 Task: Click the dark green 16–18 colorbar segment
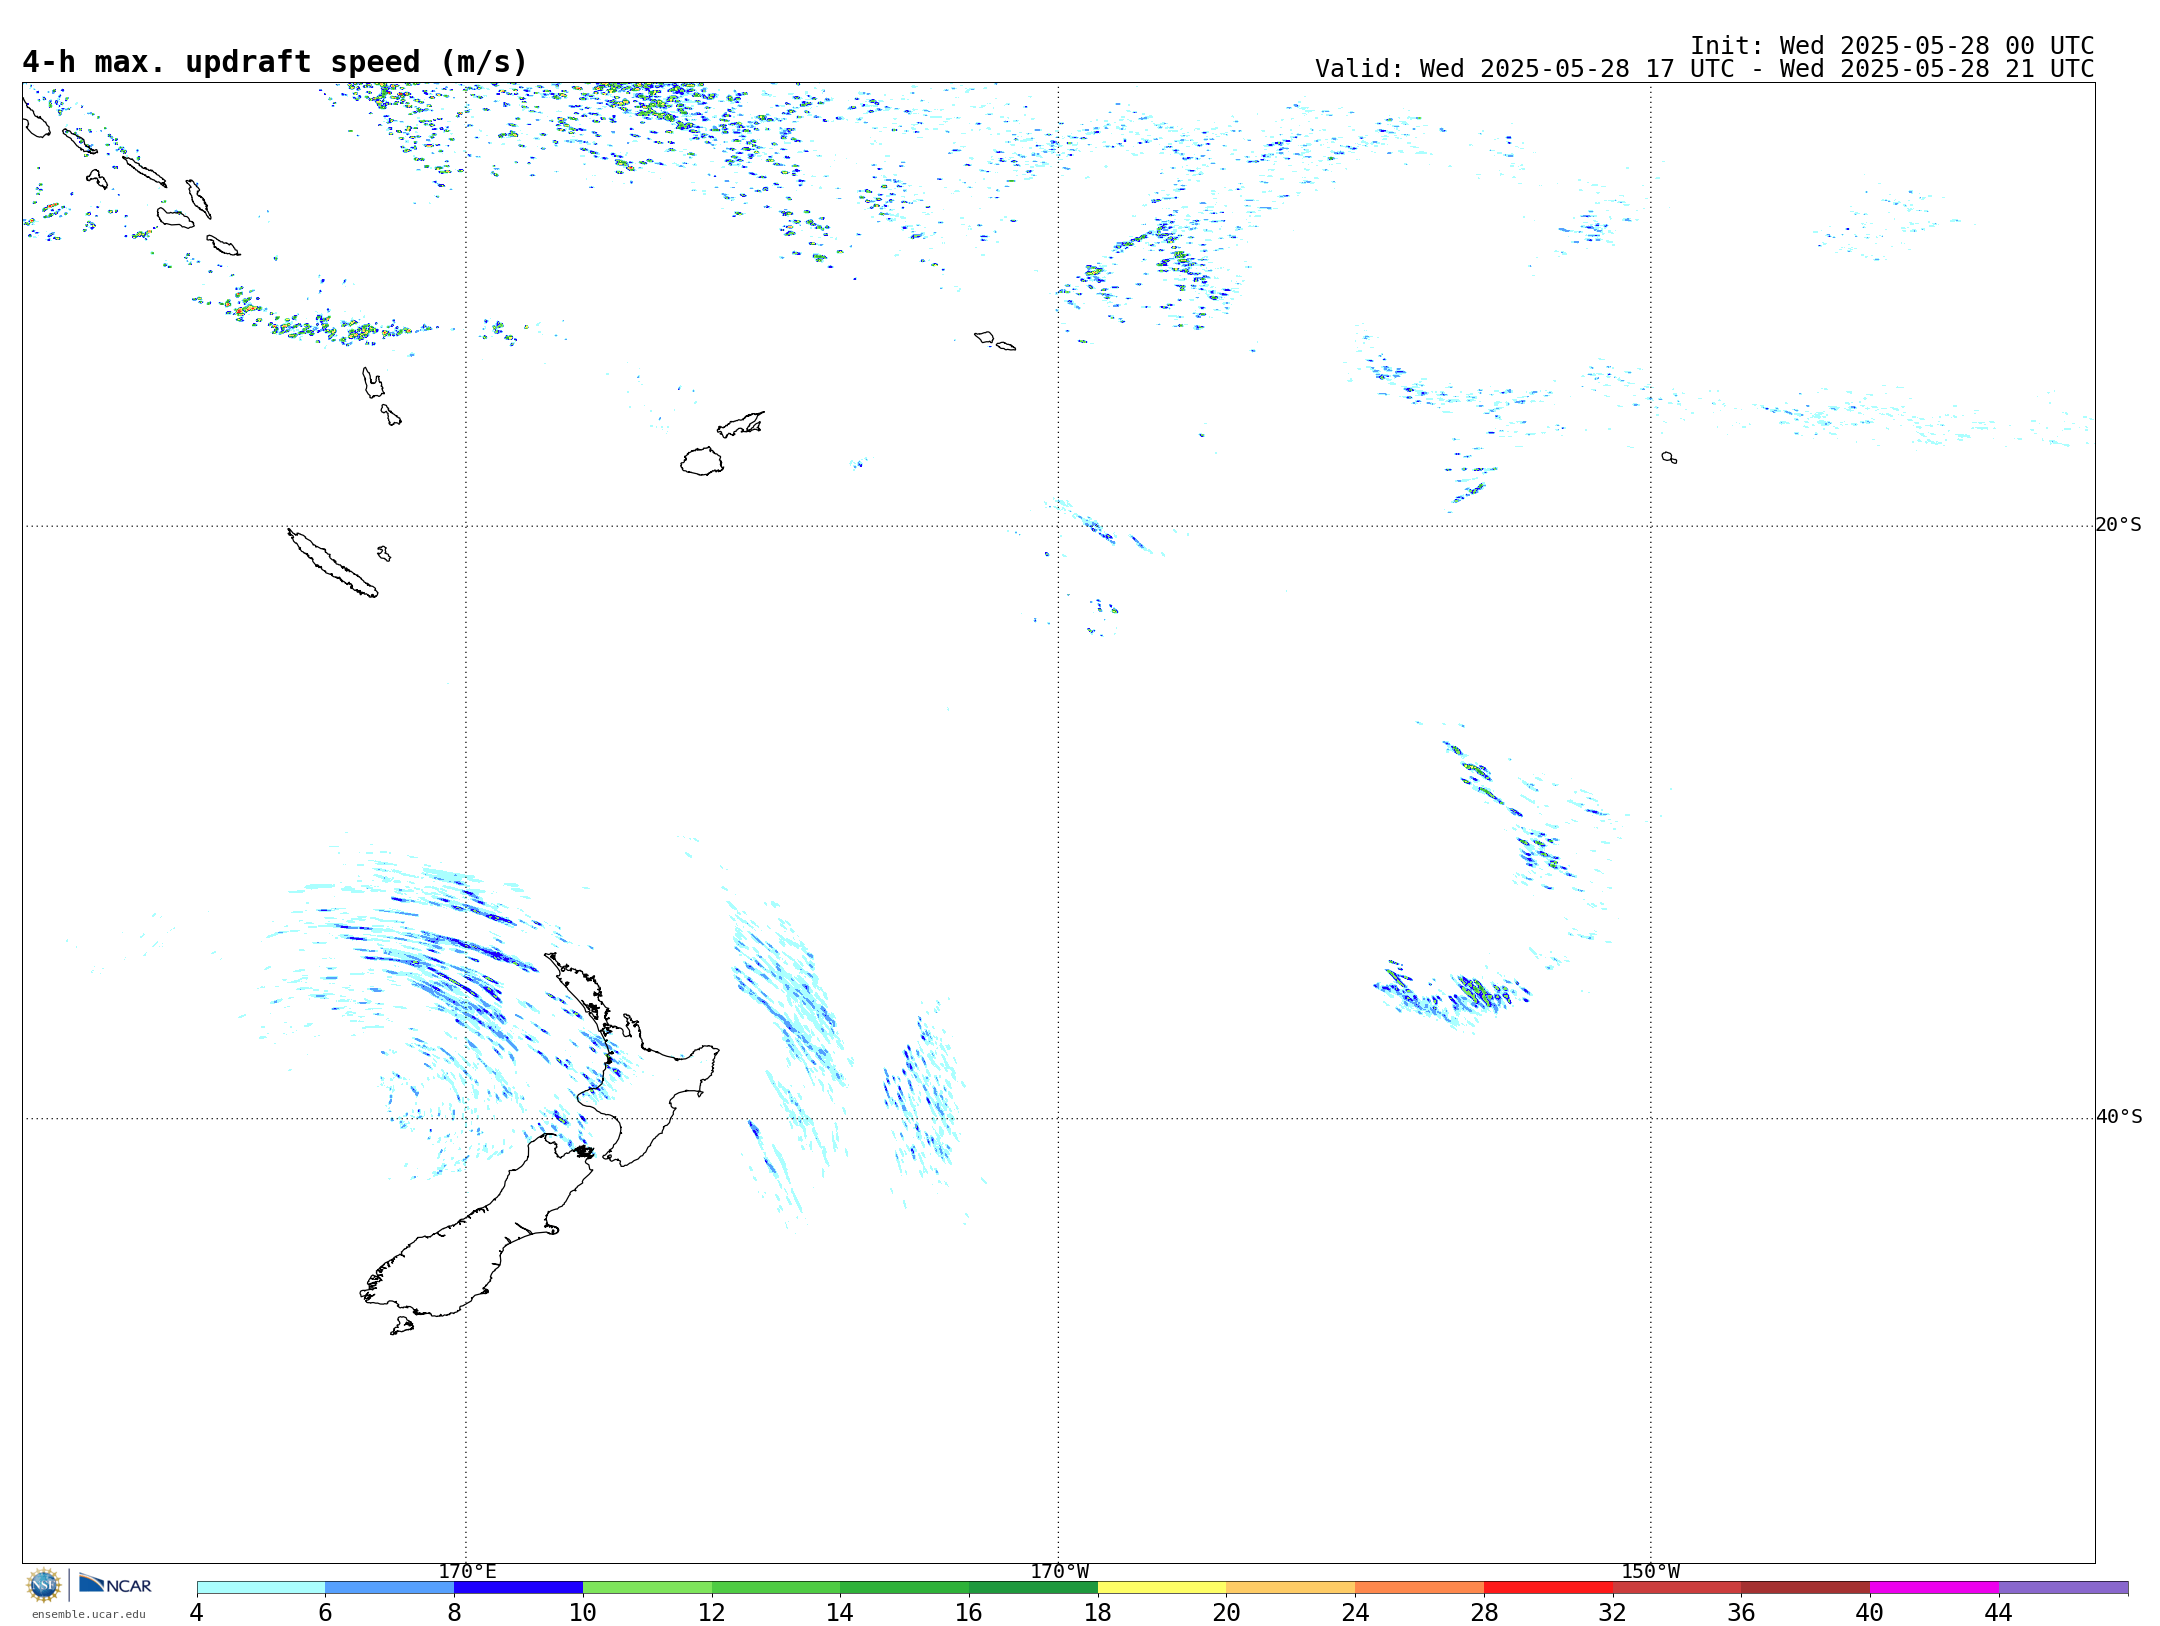tap(1033, 1587)
